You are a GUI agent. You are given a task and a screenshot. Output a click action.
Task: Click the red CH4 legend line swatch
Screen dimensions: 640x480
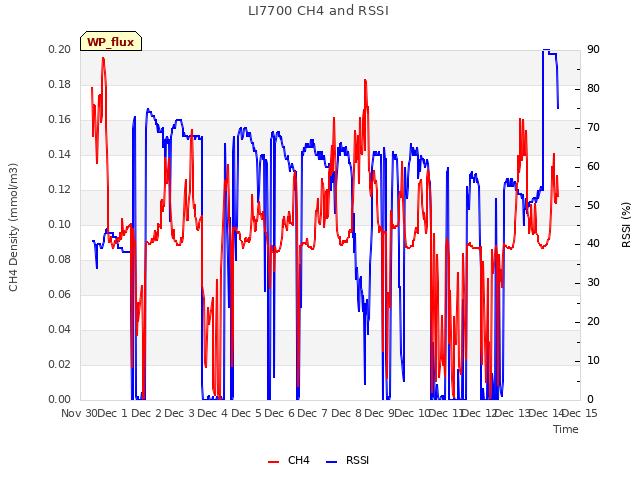(x=273, y=462)
